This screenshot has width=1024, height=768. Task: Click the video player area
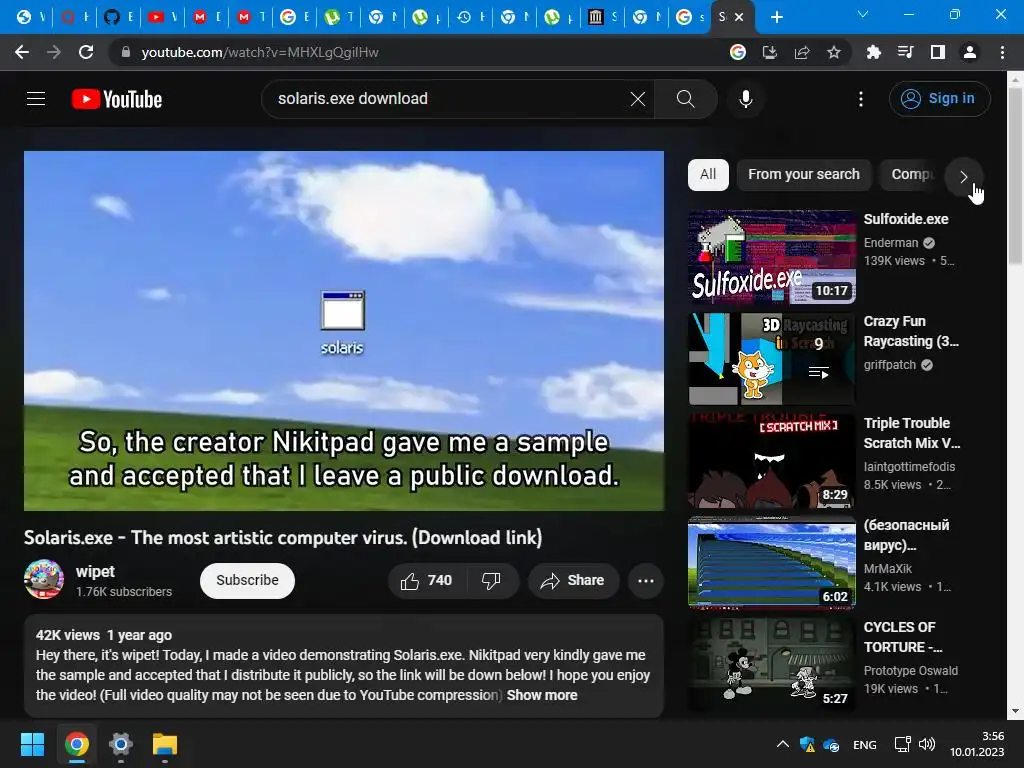click(344, 331)
